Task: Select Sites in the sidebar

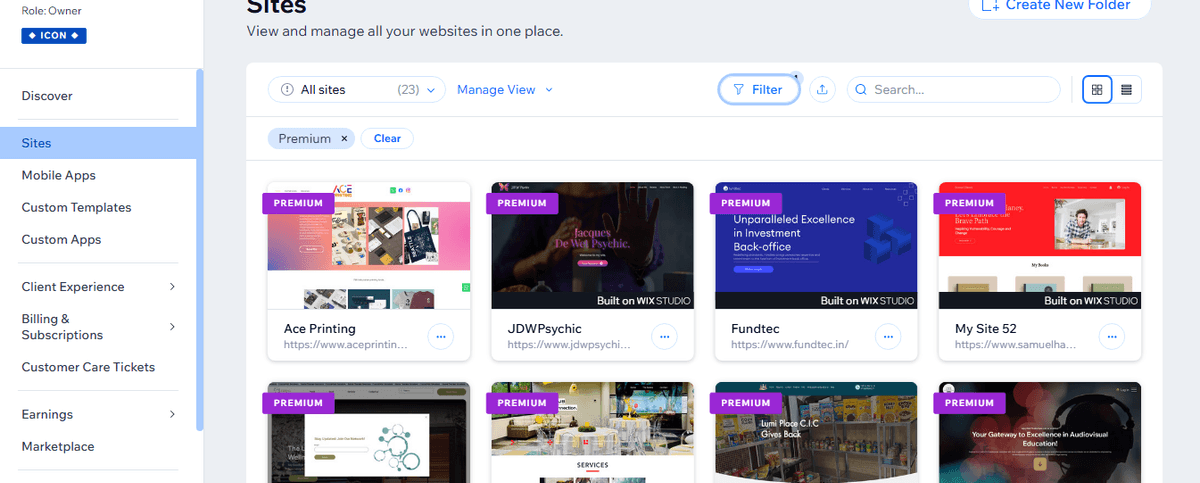Action: pyautogui.click(x=98, y=143)
